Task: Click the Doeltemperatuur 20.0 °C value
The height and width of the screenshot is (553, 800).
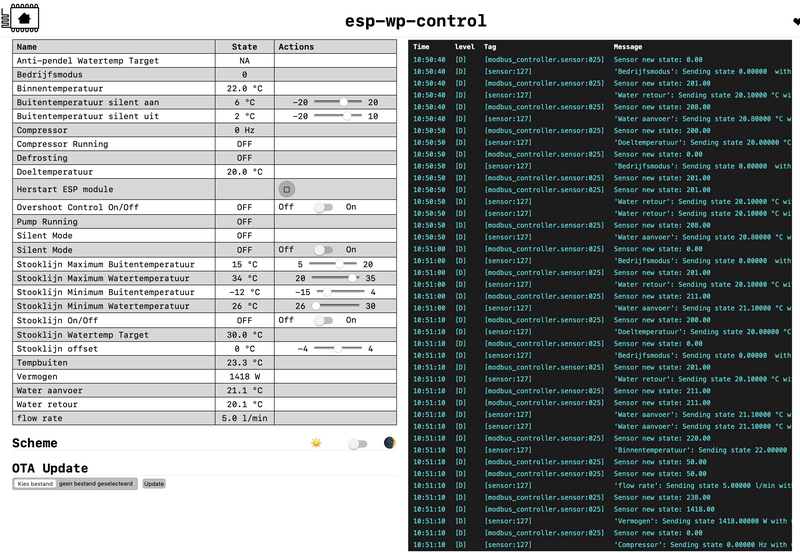Action: pyautogui.click(x=244, y=172)
